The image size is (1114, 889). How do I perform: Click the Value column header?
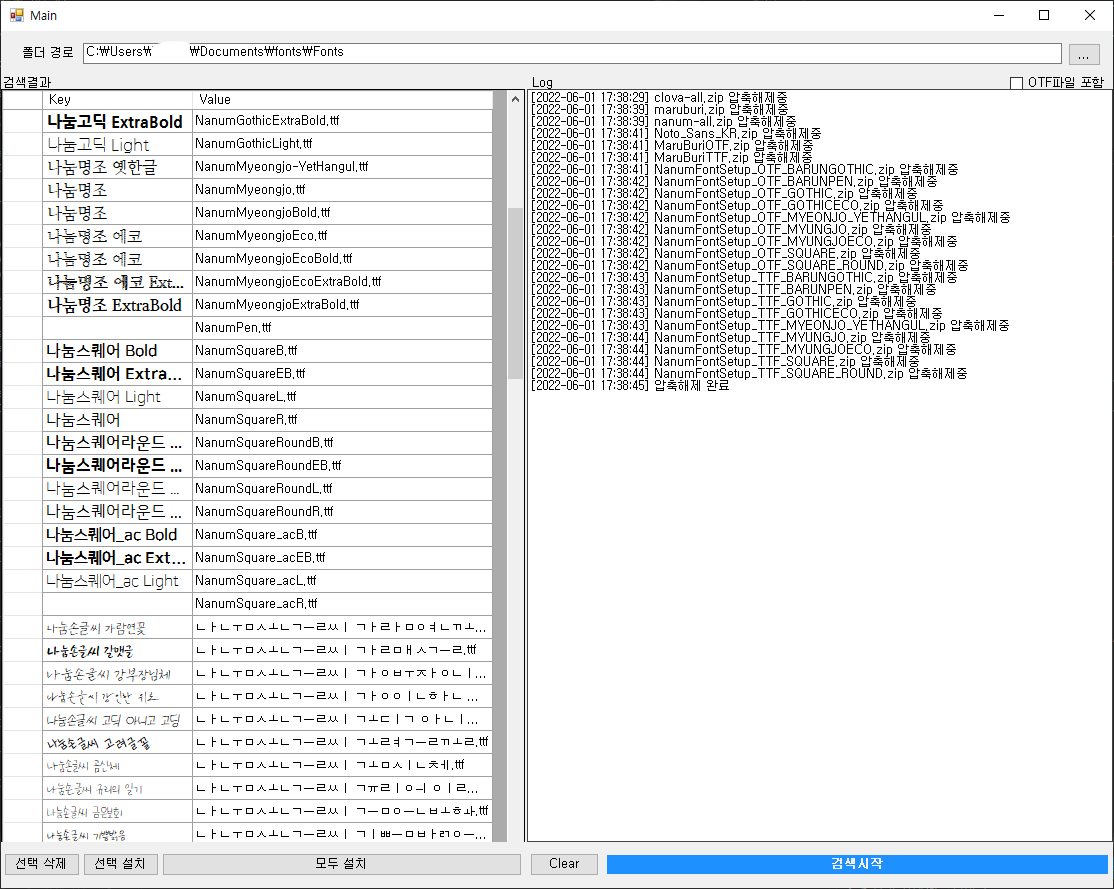point(342,99)
